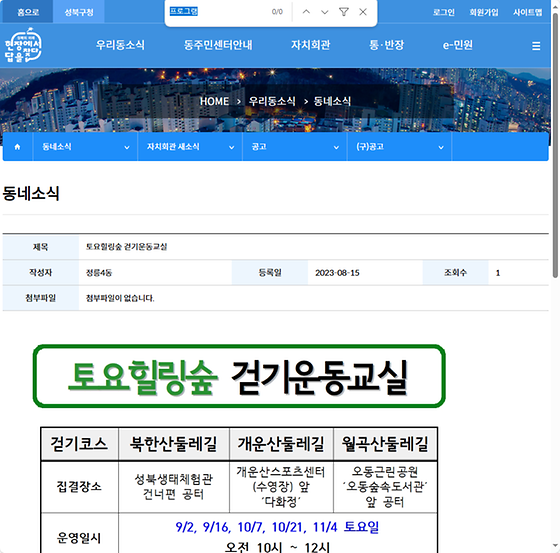Click the 토요힐링숲 걷기운동교실 poster banner
The width and height of the screenshot is (560, 553).
(239, 376)
